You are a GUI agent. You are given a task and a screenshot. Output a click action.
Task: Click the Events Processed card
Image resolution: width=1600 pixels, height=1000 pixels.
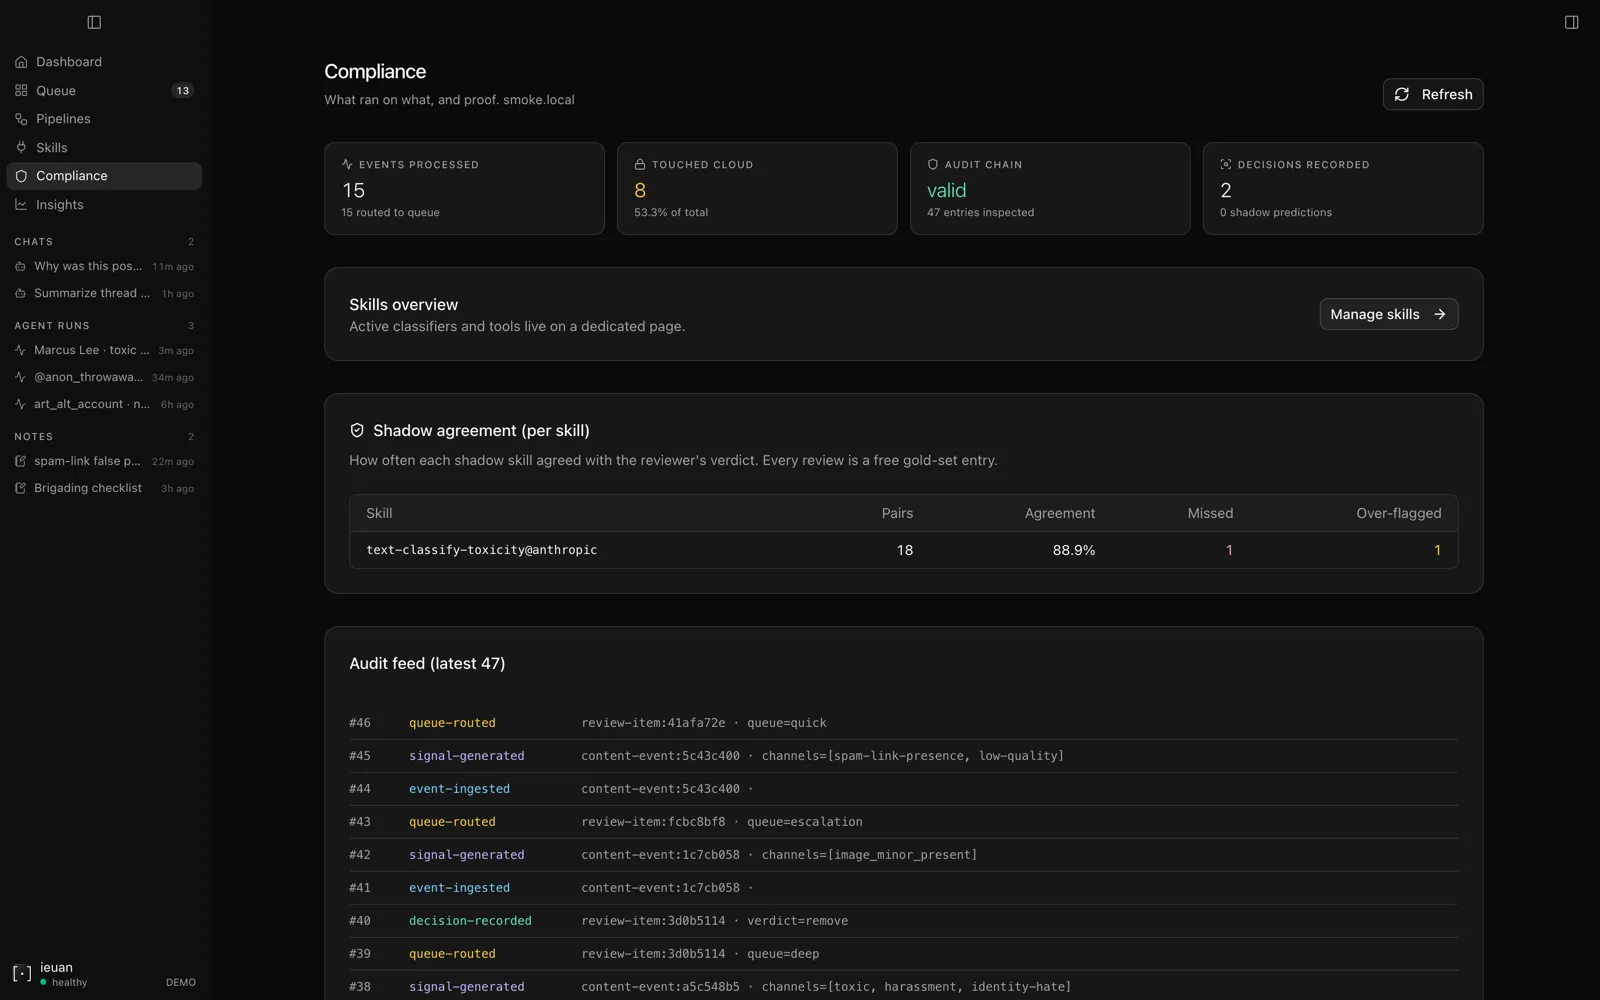click(x=464, y=189)
